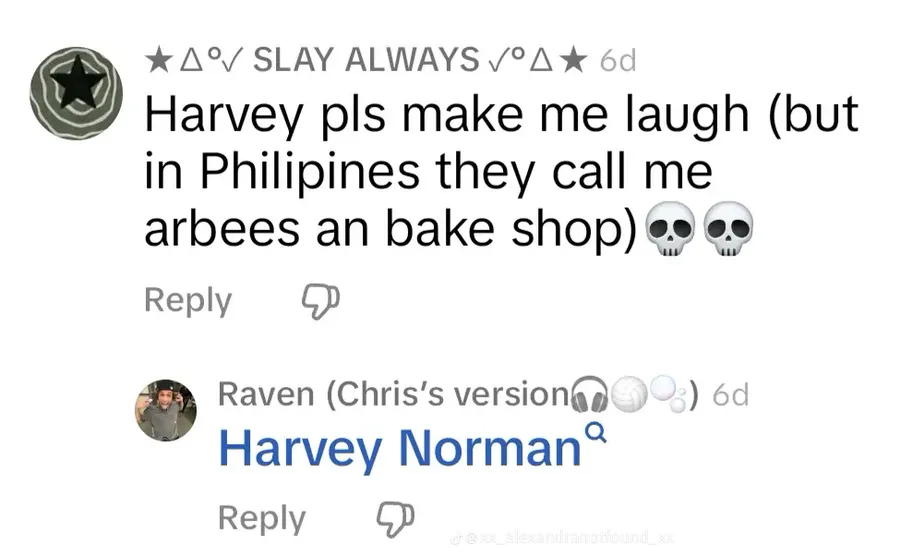The height and width of the screenshot is (557, 900).
Task: Open Raven's profile picture
Action: pyautogui.click(x=166, y=410)
